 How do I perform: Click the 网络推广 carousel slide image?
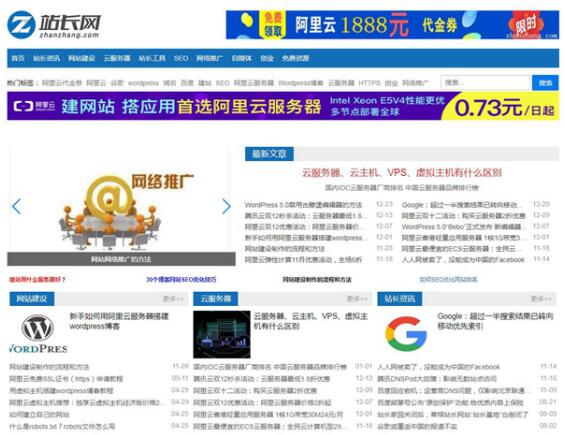point(121,205)
